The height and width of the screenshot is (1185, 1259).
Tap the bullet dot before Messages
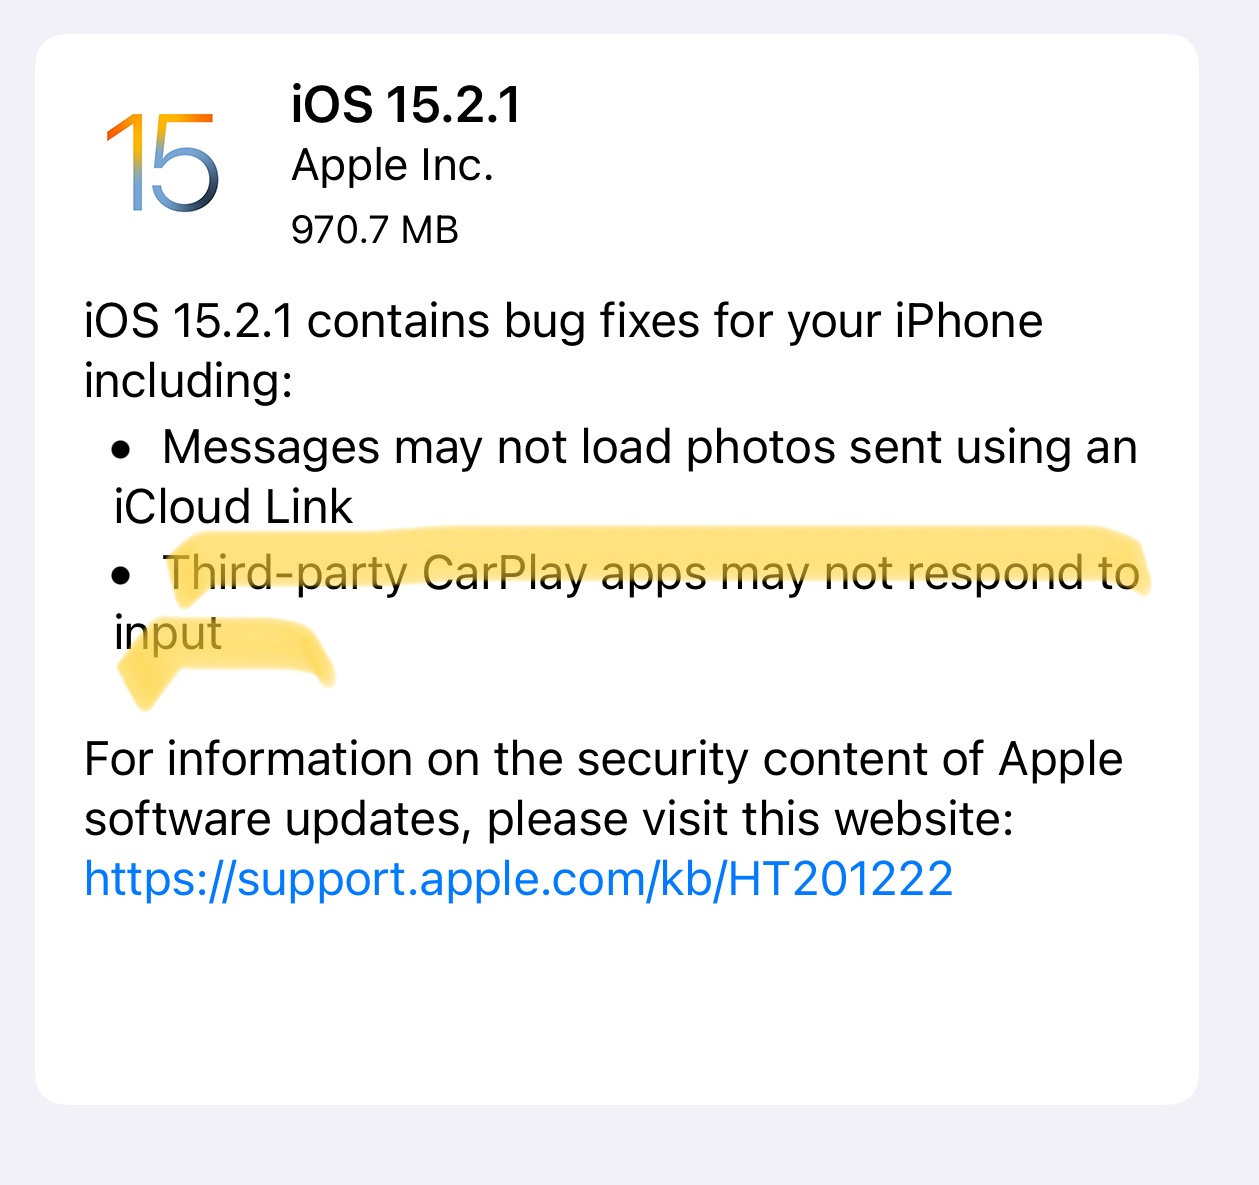[122, 451]
